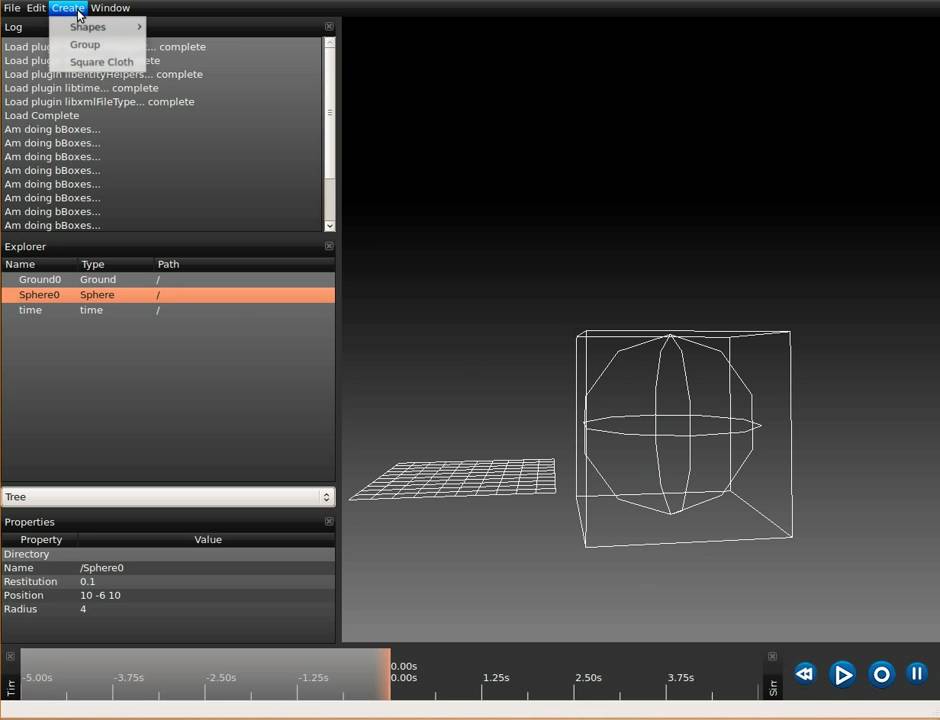Edit the Name value /Sphere0
This screenshot has height=720, width=940.
pyautogui.click(x=206, y=568)
